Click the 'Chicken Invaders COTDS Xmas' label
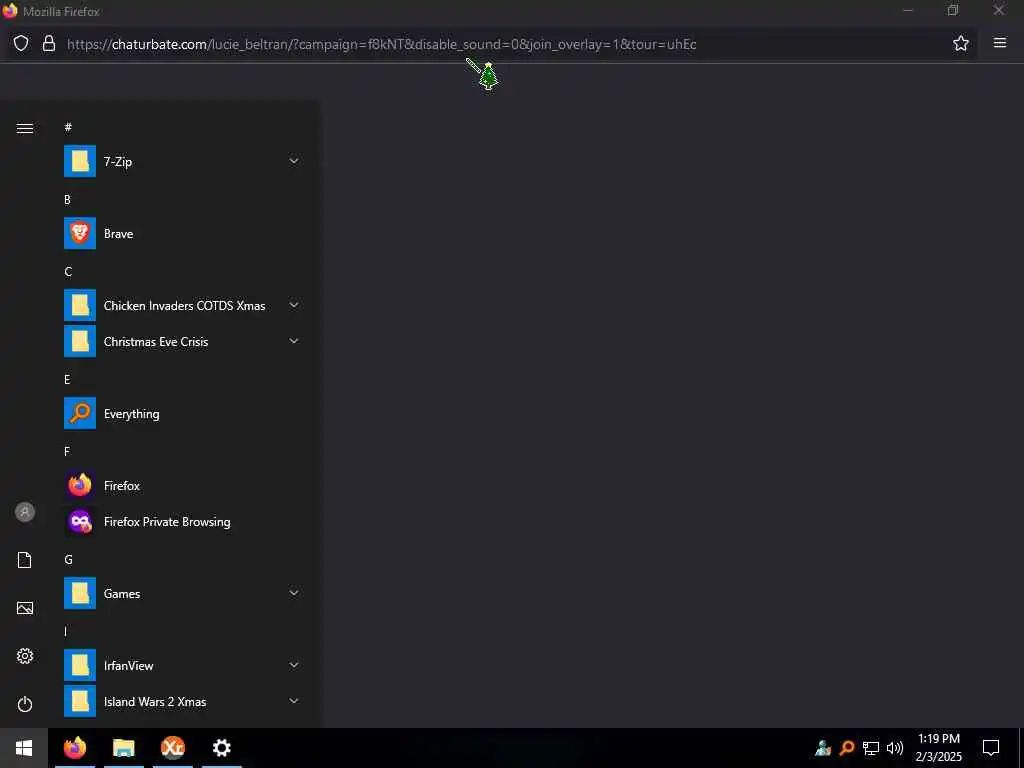The height and width of the screenshot is (768, 1024). [185, 306]
